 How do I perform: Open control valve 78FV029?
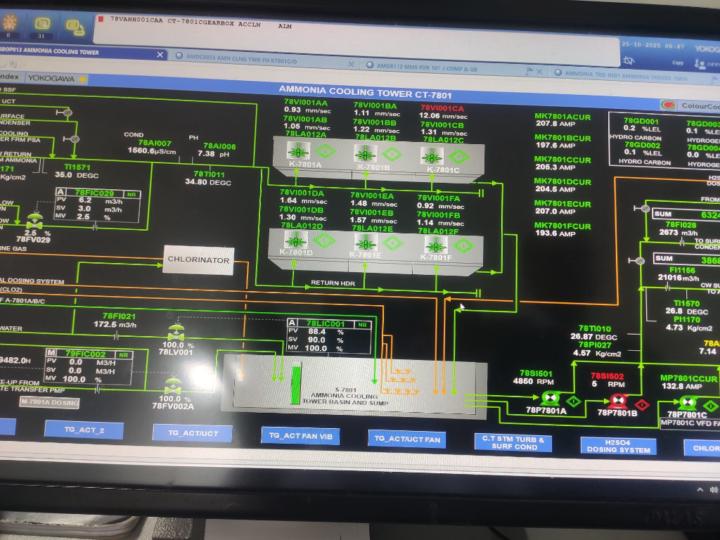(x=34, y=222)
